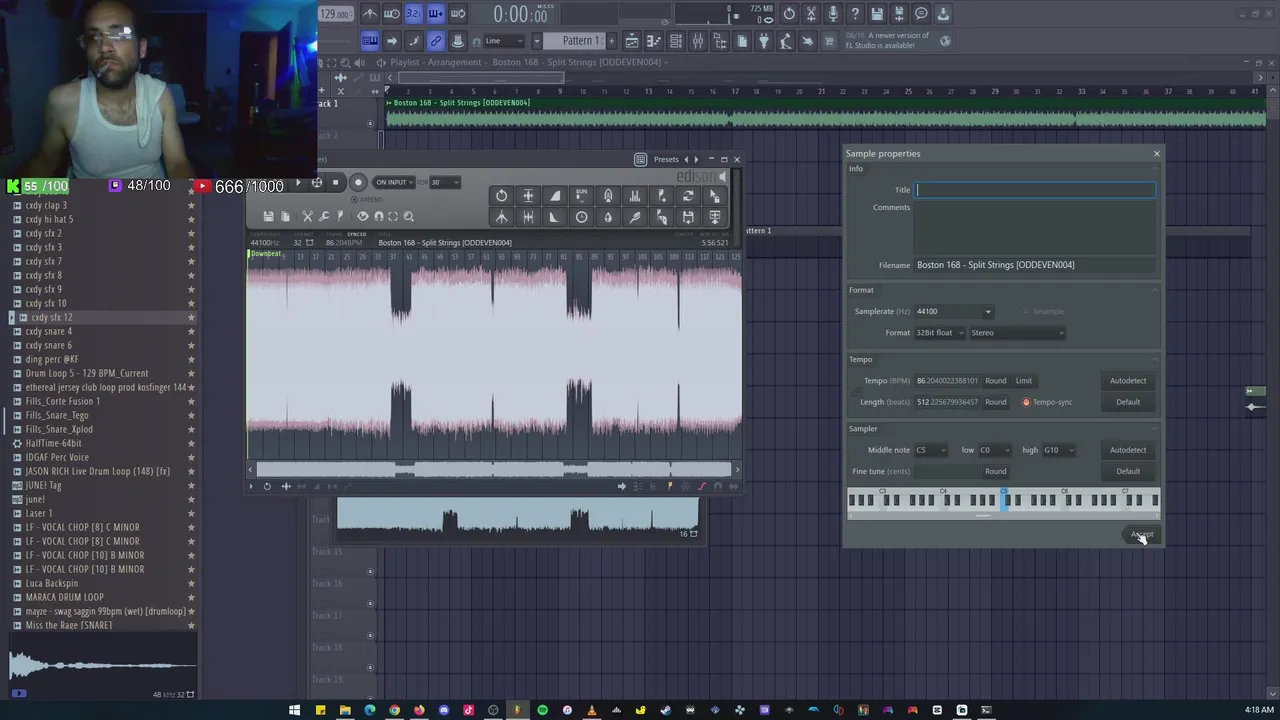Click FL Studio save disk icon
Screen dimensions: 1280x720
(x=877, y=14)
